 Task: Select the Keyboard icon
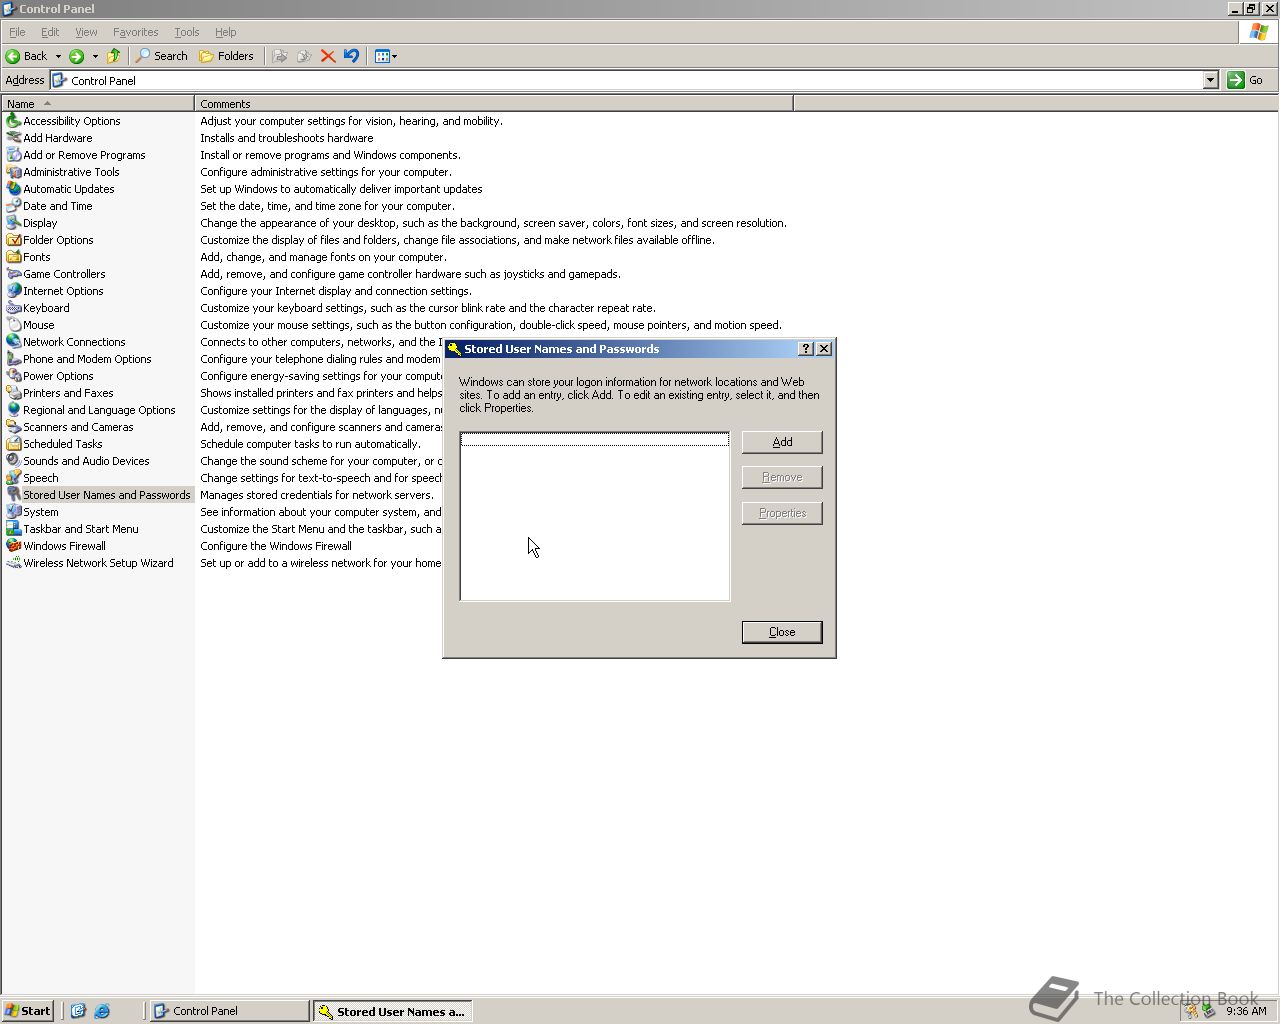13,308
